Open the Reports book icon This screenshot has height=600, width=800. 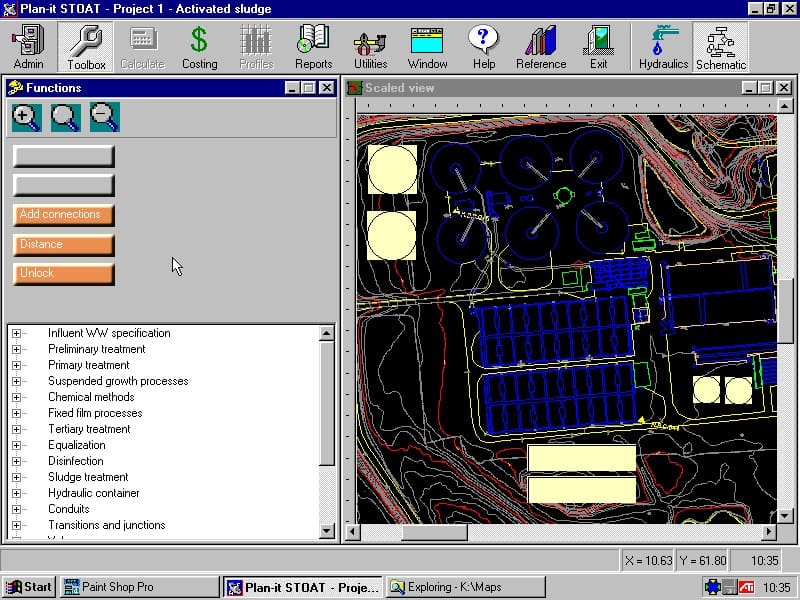click(x=313, y=47)
